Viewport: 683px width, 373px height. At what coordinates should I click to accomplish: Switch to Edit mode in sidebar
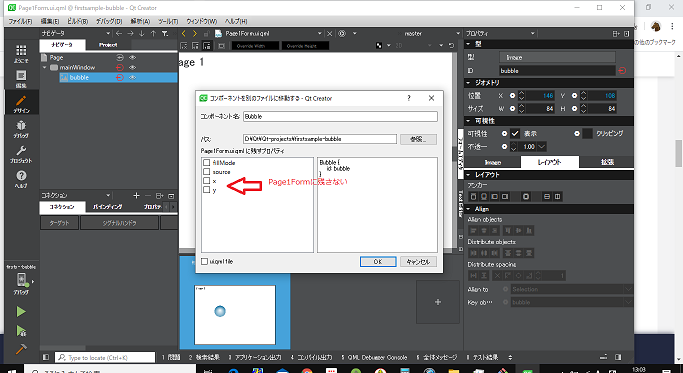[21, 76]
